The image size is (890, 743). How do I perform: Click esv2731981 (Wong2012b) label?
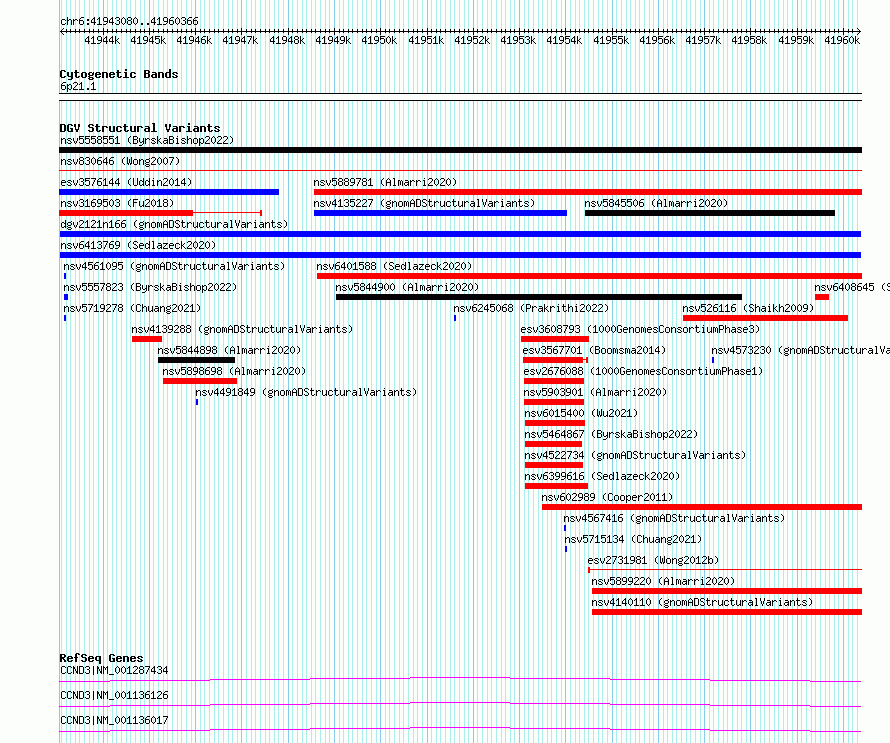(653, 560)
